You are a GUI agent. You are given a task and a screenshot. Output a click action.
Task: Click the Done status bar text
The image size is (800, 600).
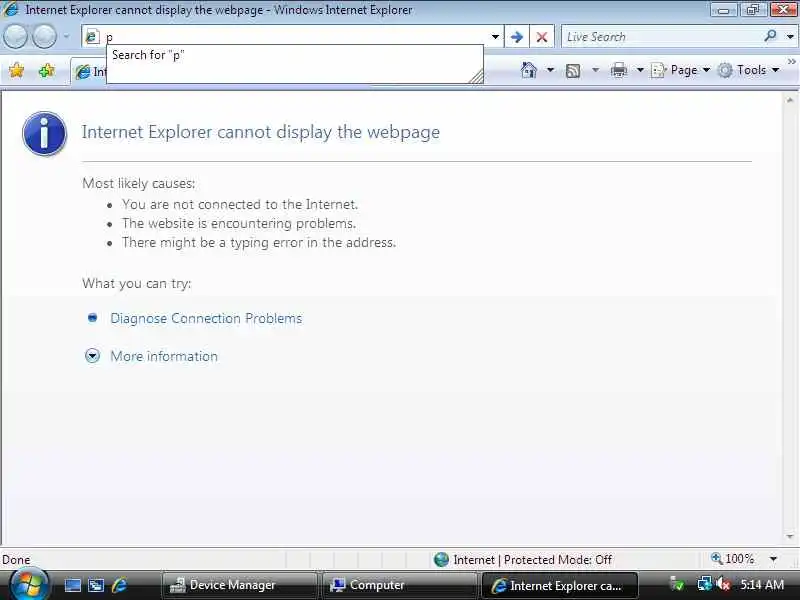click(x=16, y=560)
